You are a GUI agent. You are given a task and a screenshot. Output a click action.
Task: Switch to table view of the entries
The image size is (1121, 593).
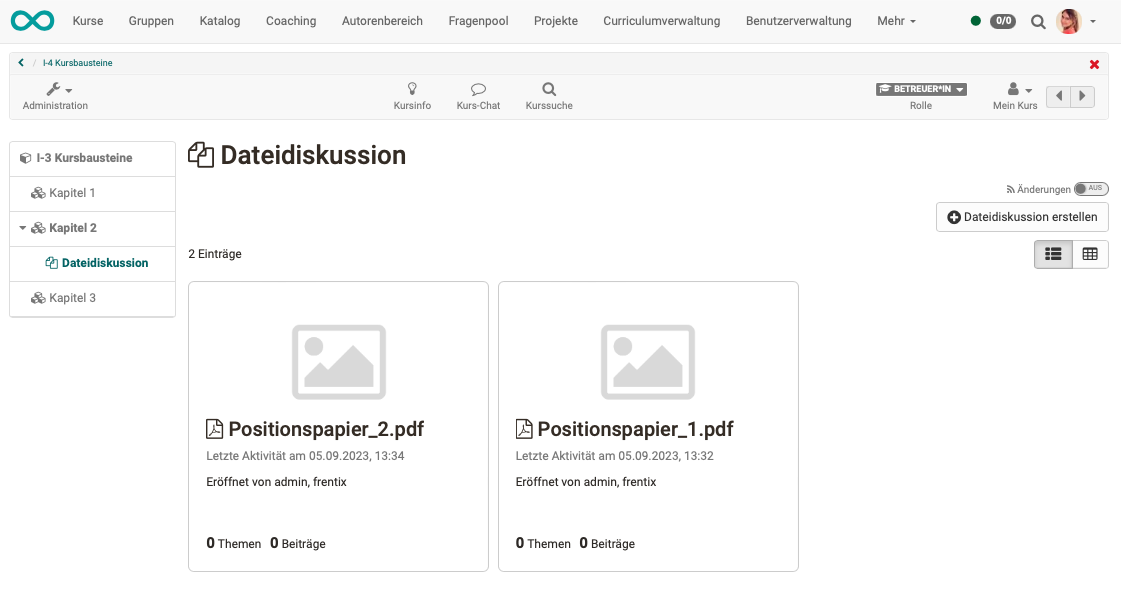[1090, 254]
